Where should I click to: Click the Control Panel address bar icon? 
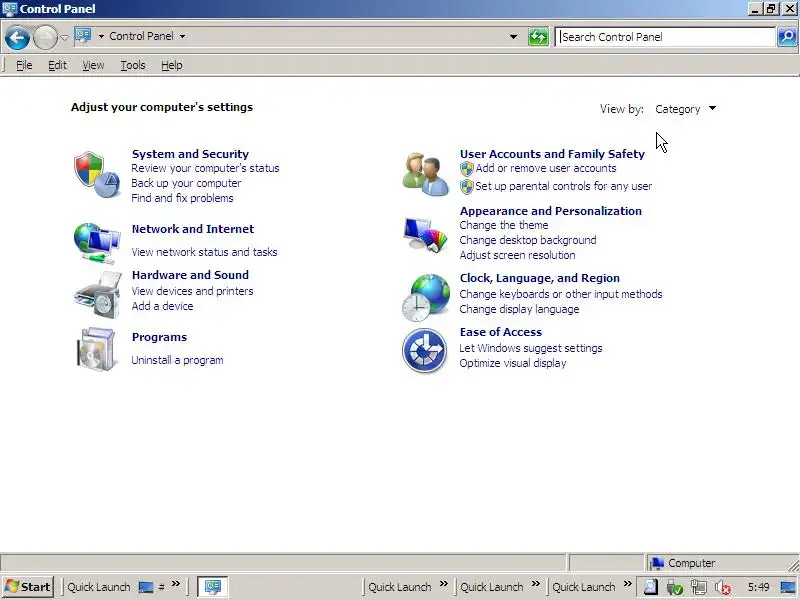(x=83, y=36)
